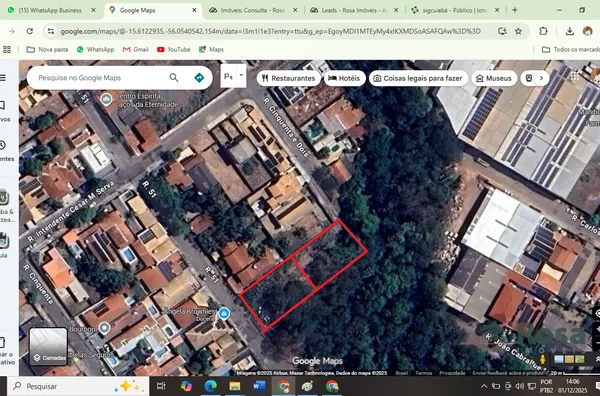Screen dimensions: 600x396
Task: Open the Chrome profile avatar
Action: (x=587, y=31)
